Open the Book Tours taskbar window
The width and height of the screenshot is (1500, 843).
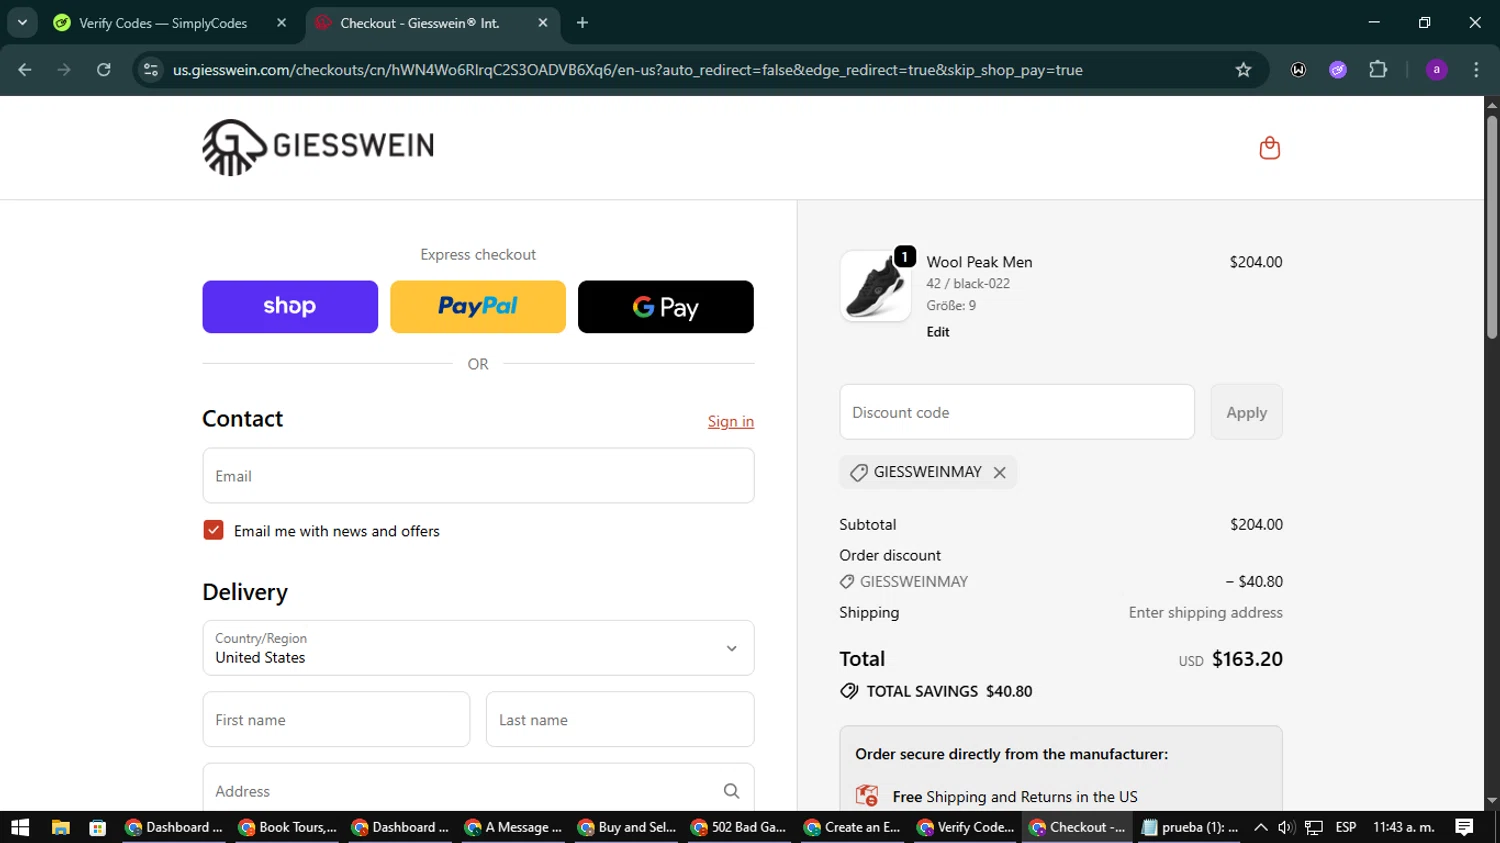pyautogui.click(x=288, y=827)
